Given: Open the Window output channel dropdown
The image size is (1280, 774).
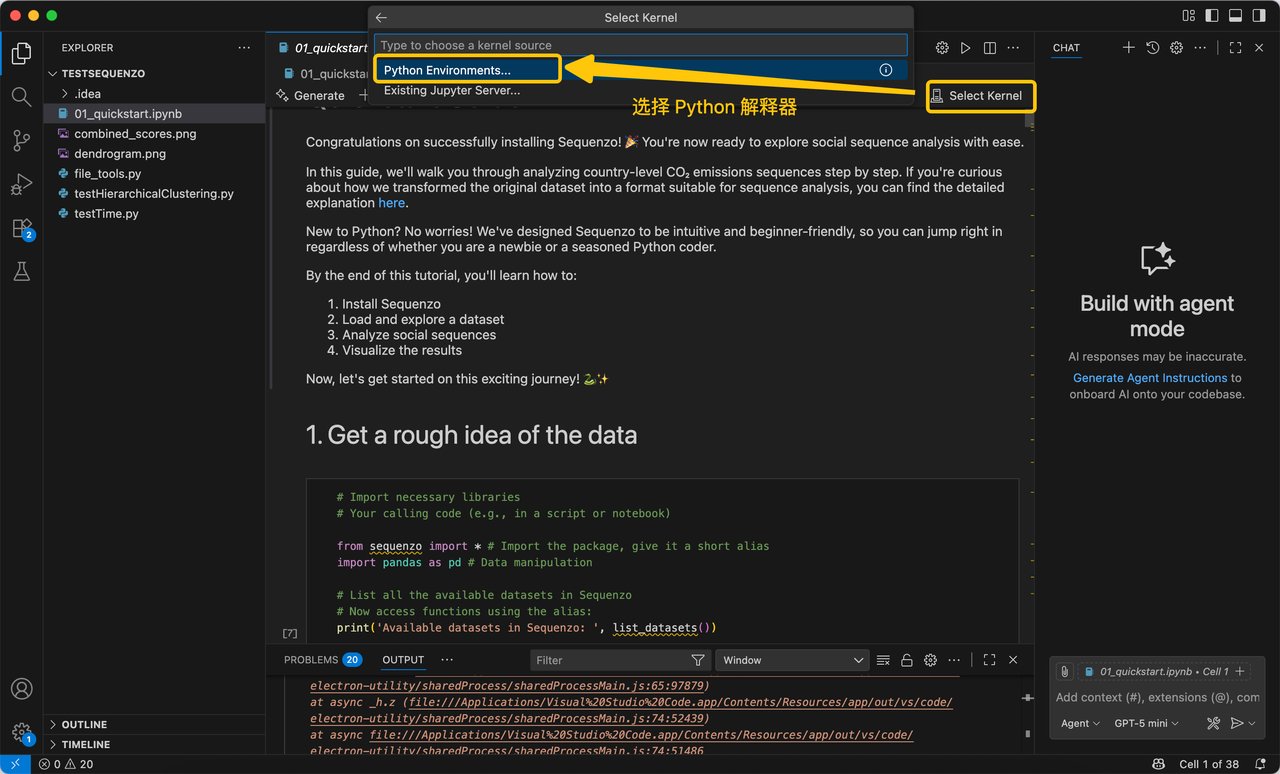Looking at the screenshot, I should click(x=791, y=660).
